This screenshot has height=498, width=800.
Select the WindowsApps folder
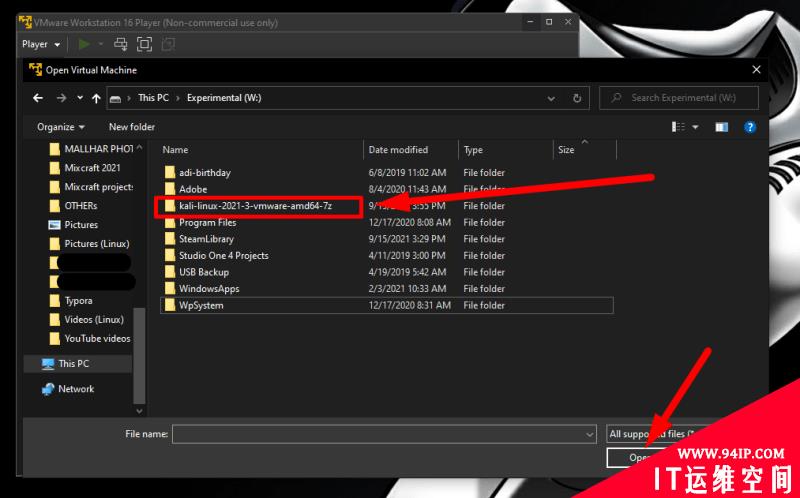(x=209, y=288)
